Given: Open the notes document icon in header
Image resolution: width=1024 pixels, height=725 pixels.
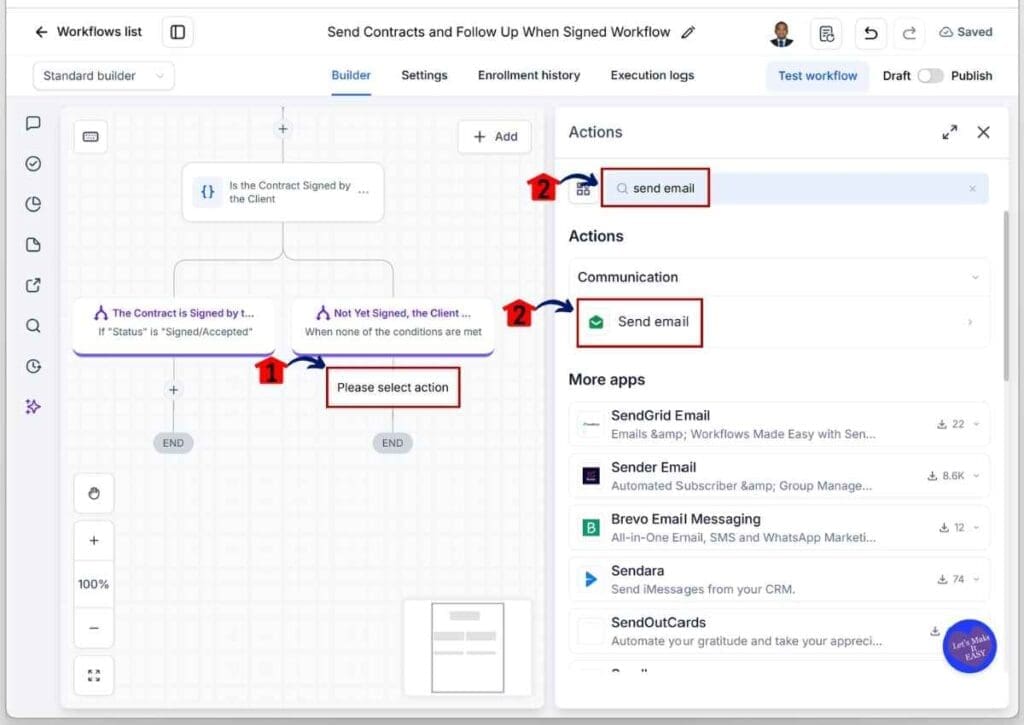Looking at the screenshot, I should (x=826, y=33).
